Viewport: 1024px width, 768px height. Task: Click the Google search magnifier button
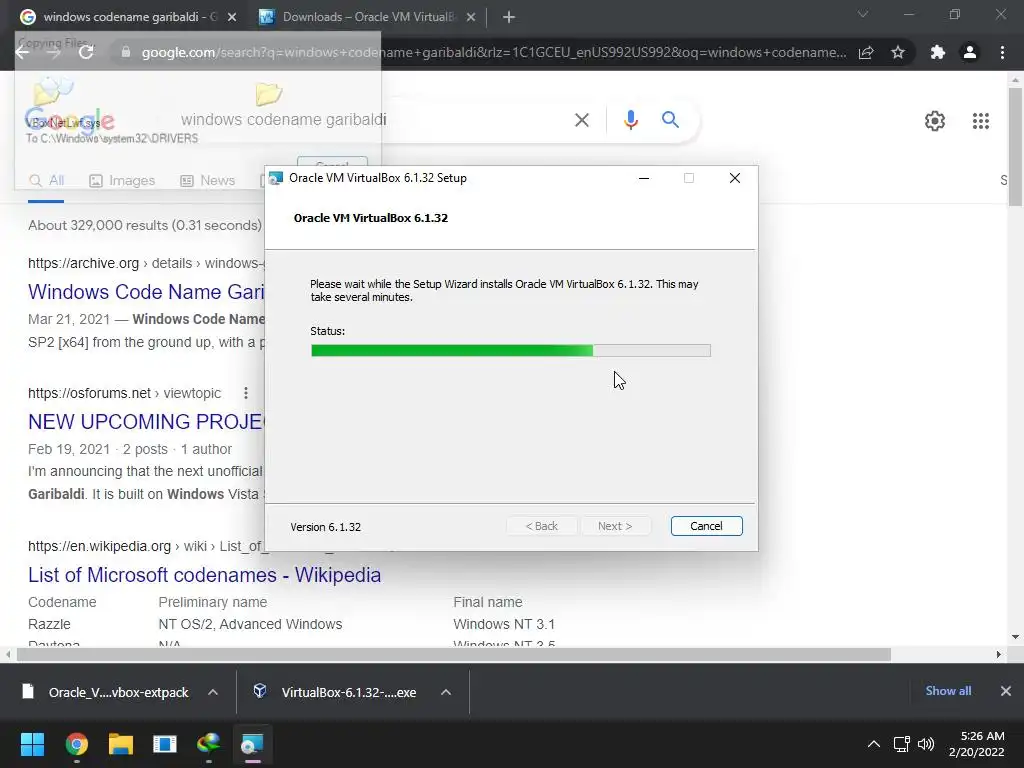[x=670, y=120]
